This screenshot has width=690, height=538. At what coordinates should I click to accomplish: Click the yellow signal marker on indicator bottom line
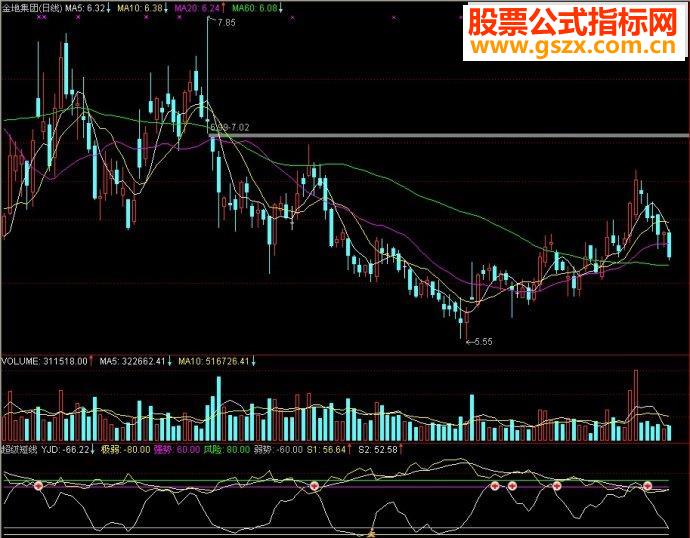pyautogui.click(x=371, y=534)
